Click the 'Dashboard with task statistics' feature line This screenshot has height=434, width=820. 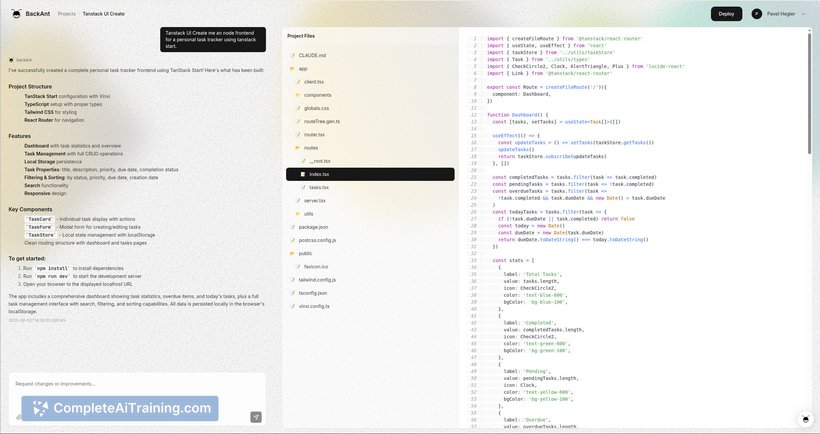click(73, 146)
